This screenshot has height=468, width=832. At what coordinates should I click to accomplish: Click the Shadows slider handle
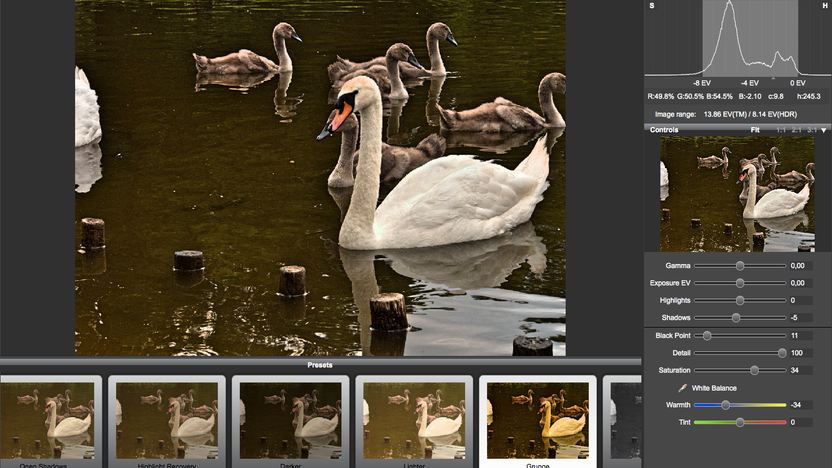(735, 318)
